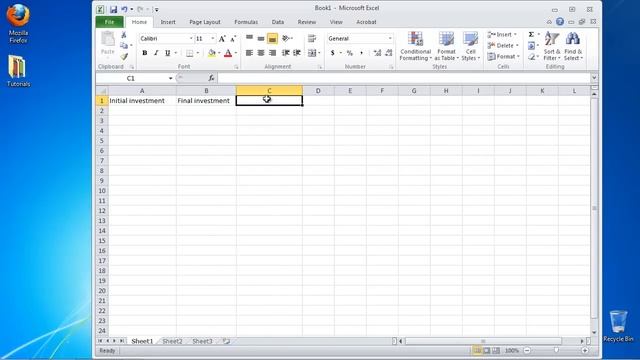Click the Save icon in Quick Access Toolbar
The height and width of the screenshot is (360, 640).
(113, 9)
